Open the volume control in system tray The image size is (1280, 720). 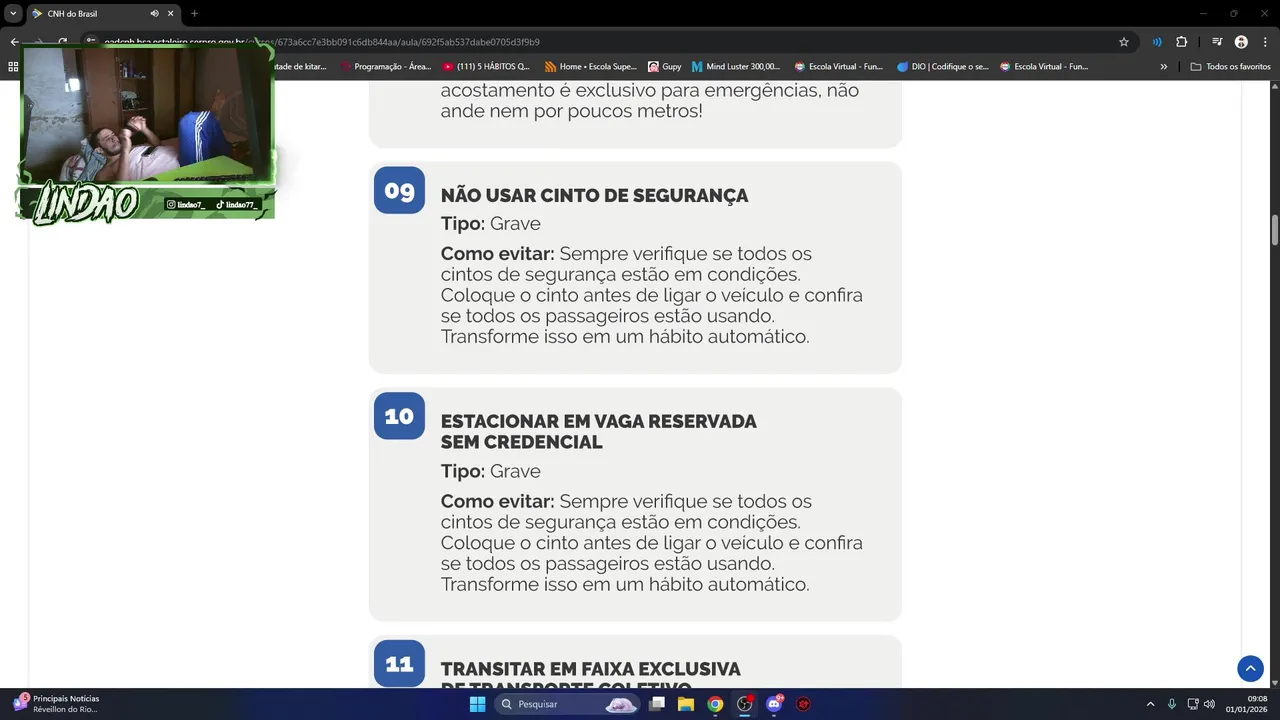pos(1209,704)
